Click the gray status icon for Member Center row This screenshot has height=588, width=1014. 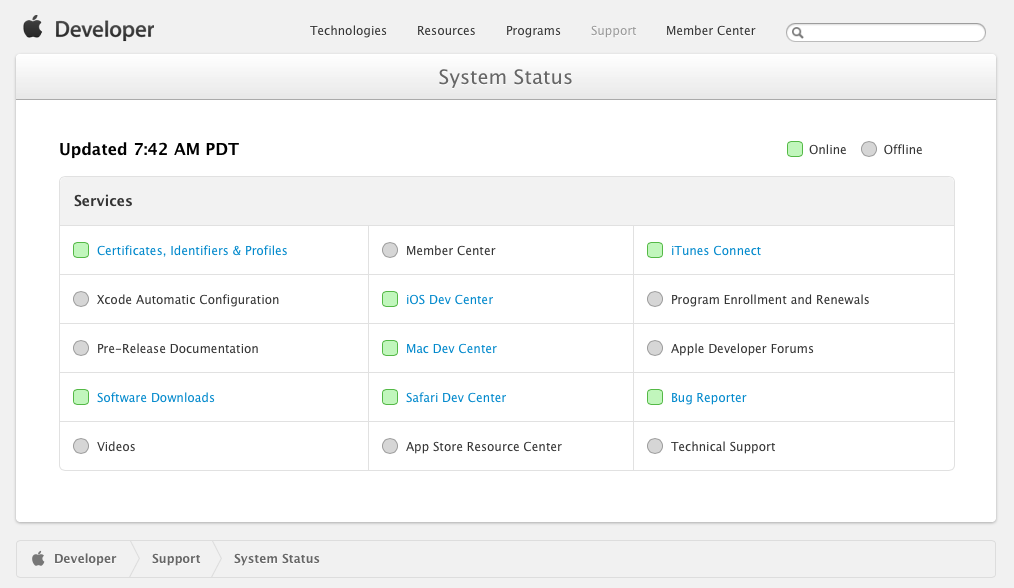tap(390, 250)
